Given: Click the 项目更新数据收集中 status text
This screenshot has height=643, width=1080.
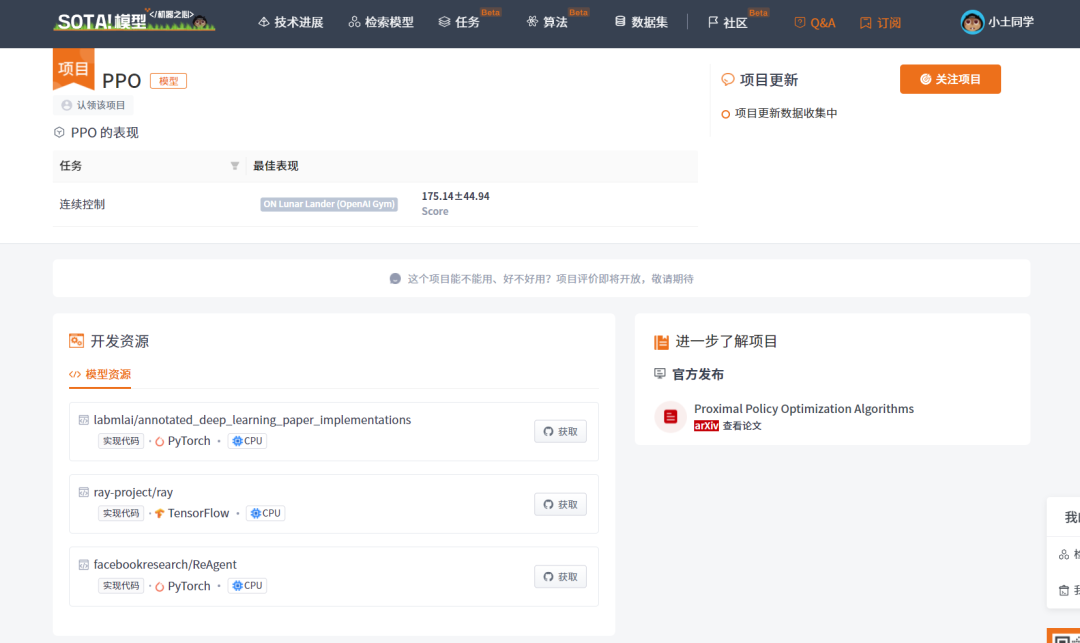Looking at the screenshot, I should pos(786,114).
